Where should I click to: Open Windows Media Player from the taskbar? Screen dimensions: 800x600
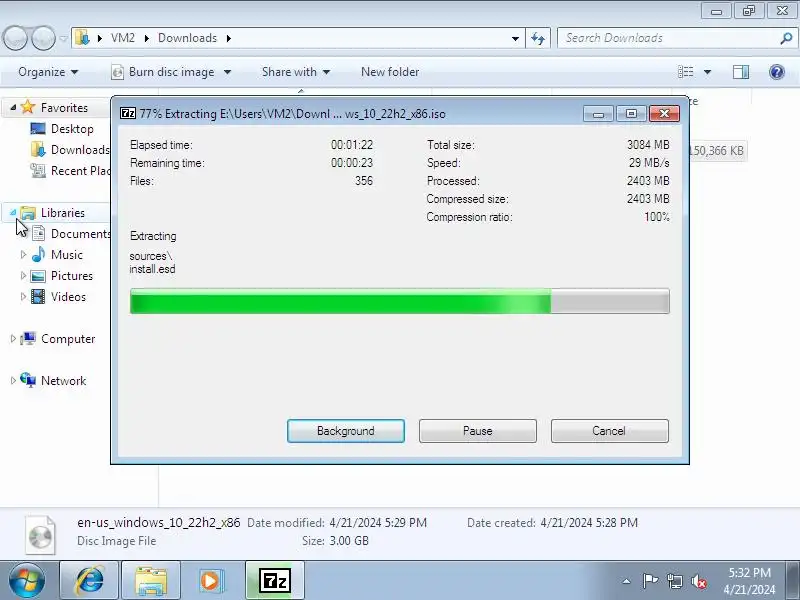211,581
